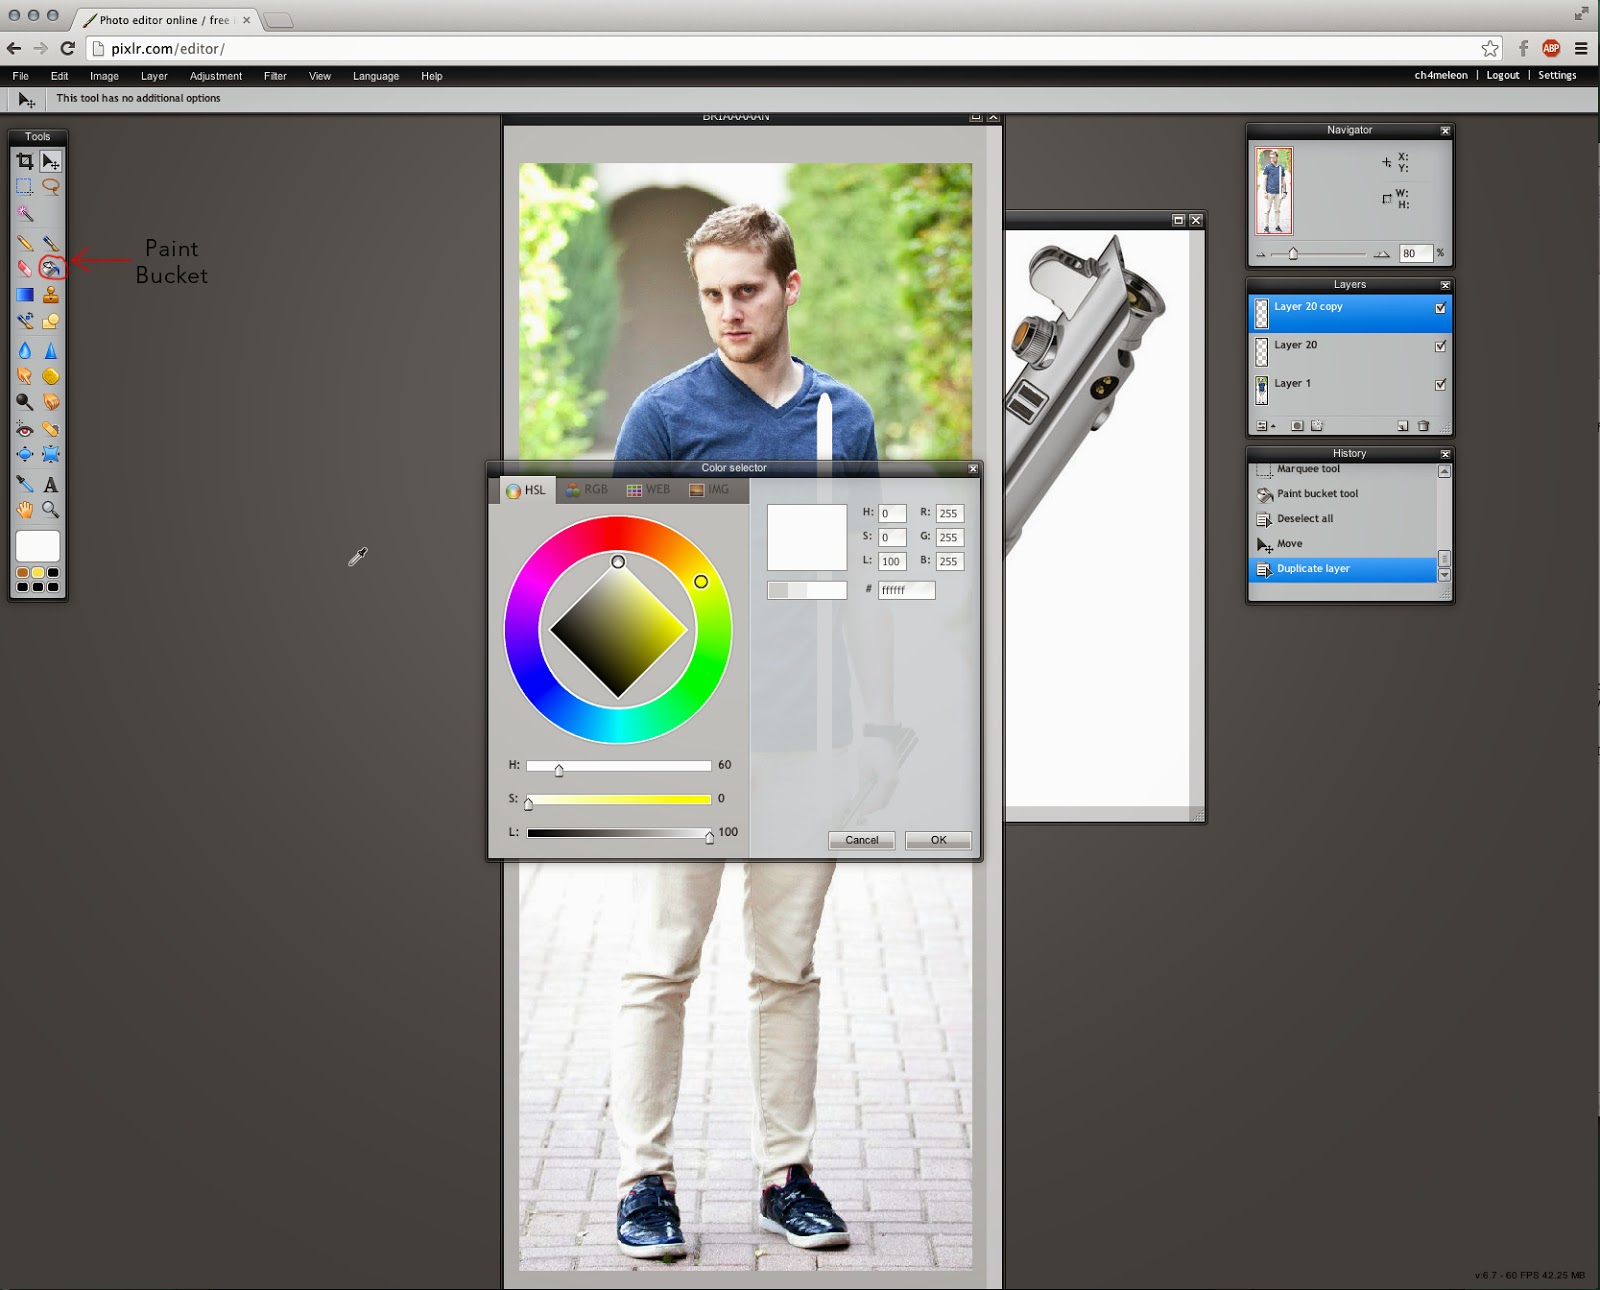Select the Marquee tool in Tools panel

pyautogui.click(x=25, y=187)
